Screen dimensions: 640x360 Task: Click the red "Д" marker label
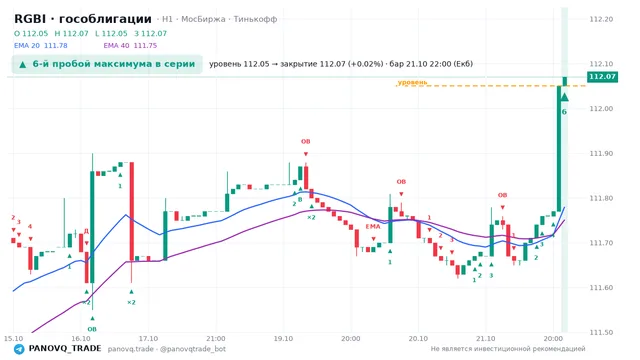tap(86, 231)
